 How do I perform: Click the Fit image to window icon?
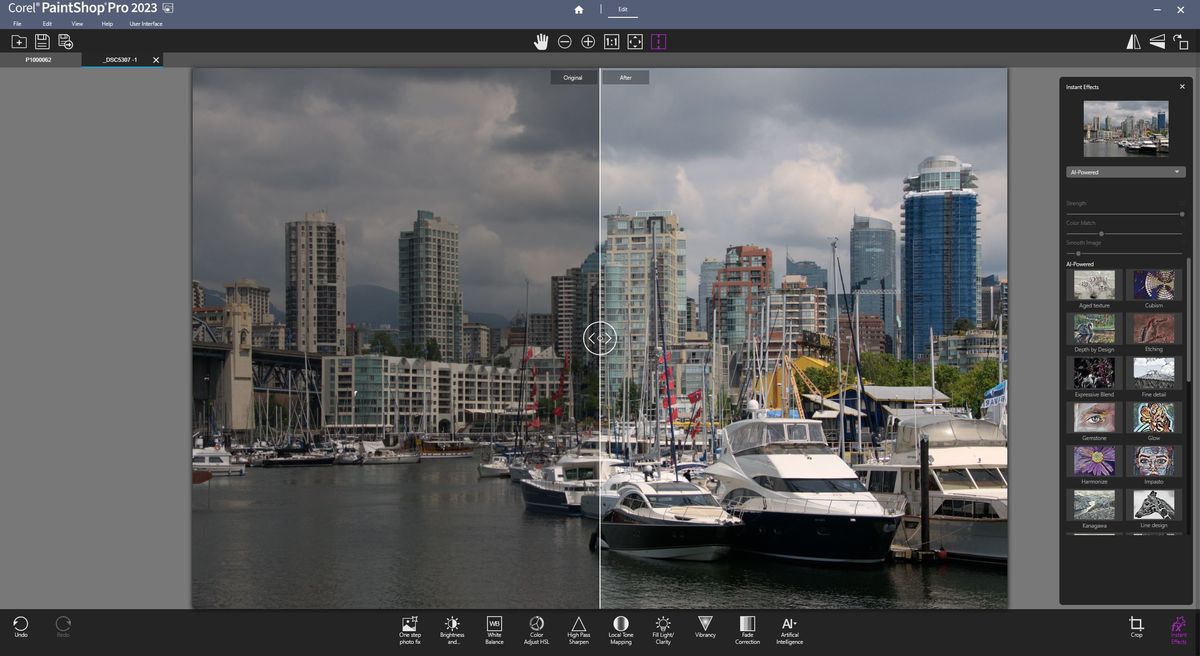[635, 41]
